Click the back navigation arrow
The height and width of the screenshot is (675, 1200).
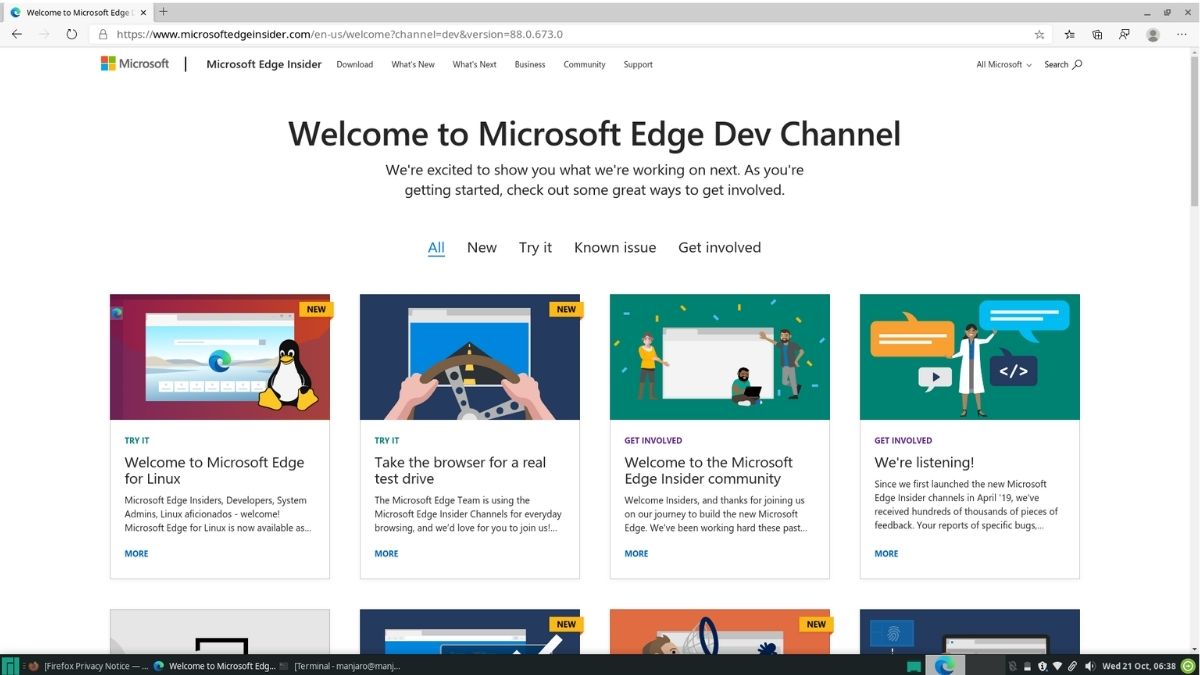point(16,33)
